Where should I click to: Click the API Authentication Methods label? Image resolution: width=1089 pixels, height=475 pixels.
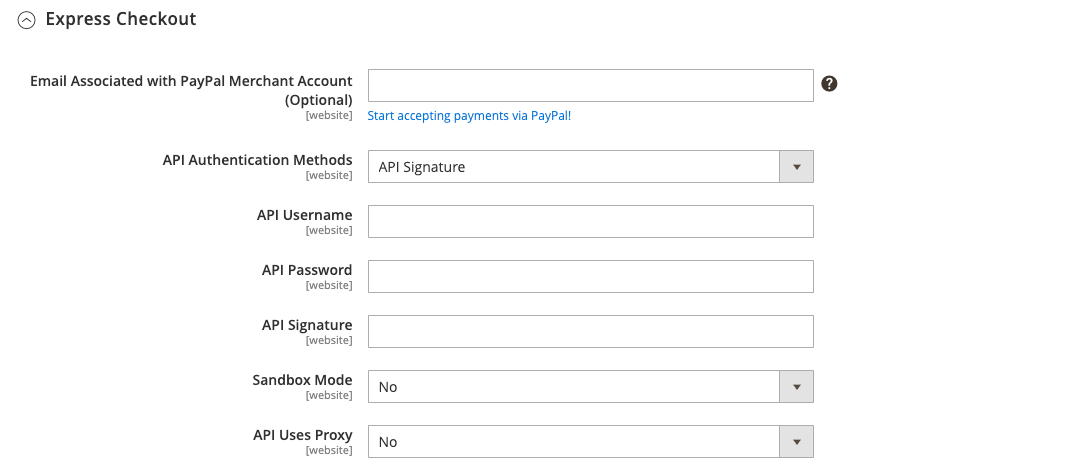point(258,160)
